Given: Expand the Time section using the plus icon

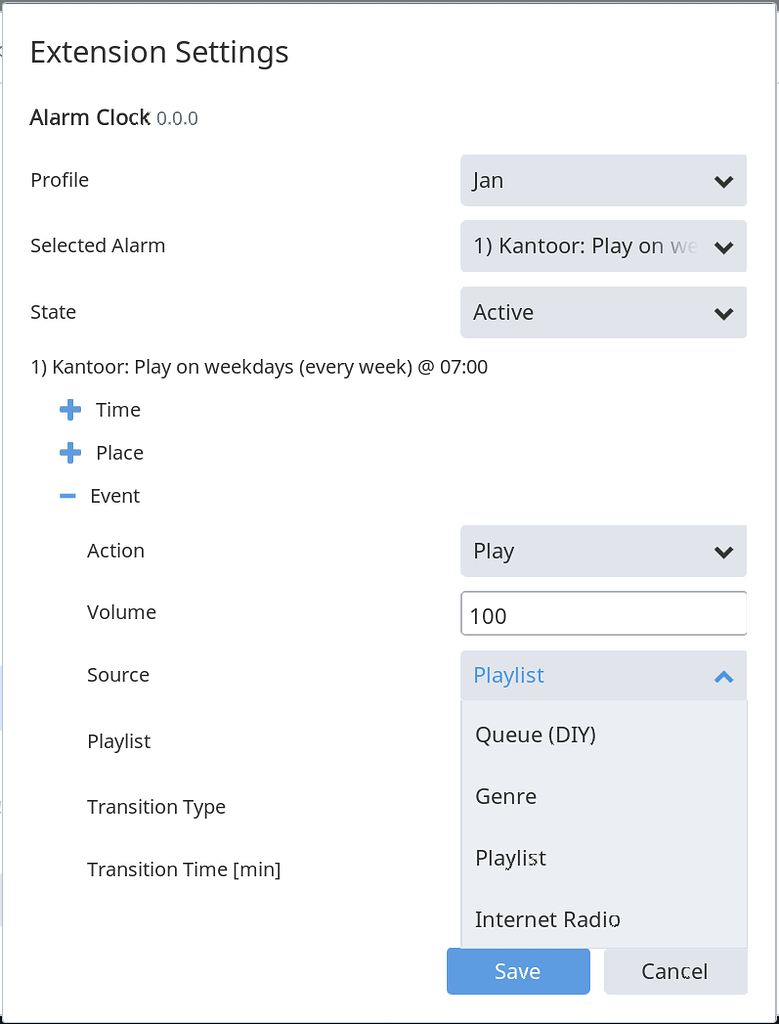Looking at the screenshot, I should 68,409.
